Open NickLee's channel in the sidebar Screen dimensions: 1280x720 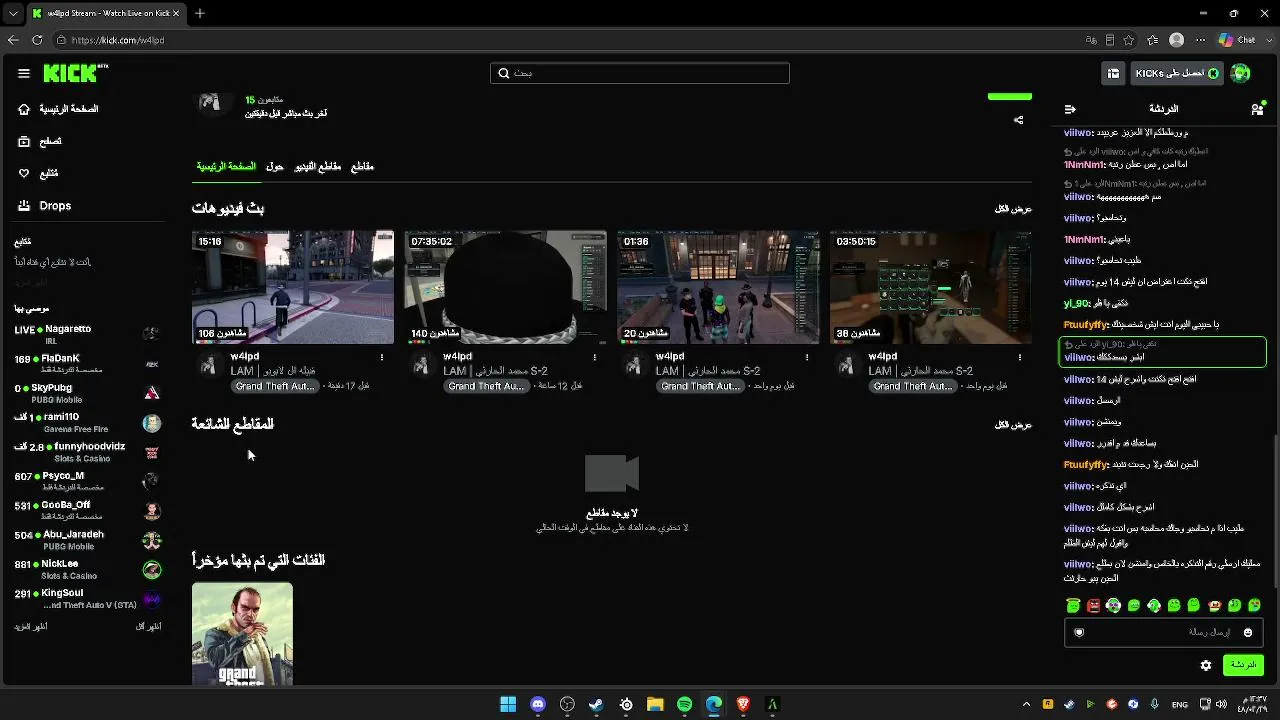(87, 569)
